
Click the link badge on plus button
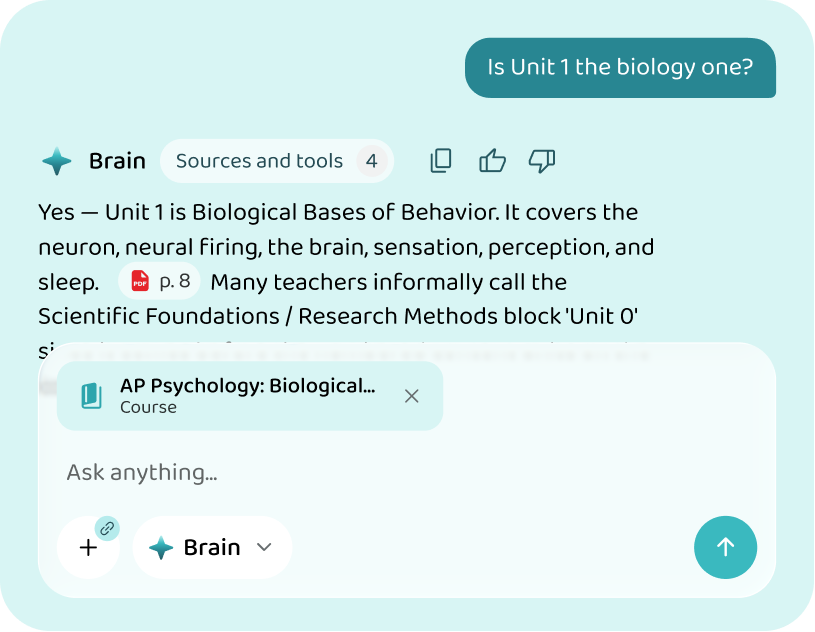[x=107, y=529]
